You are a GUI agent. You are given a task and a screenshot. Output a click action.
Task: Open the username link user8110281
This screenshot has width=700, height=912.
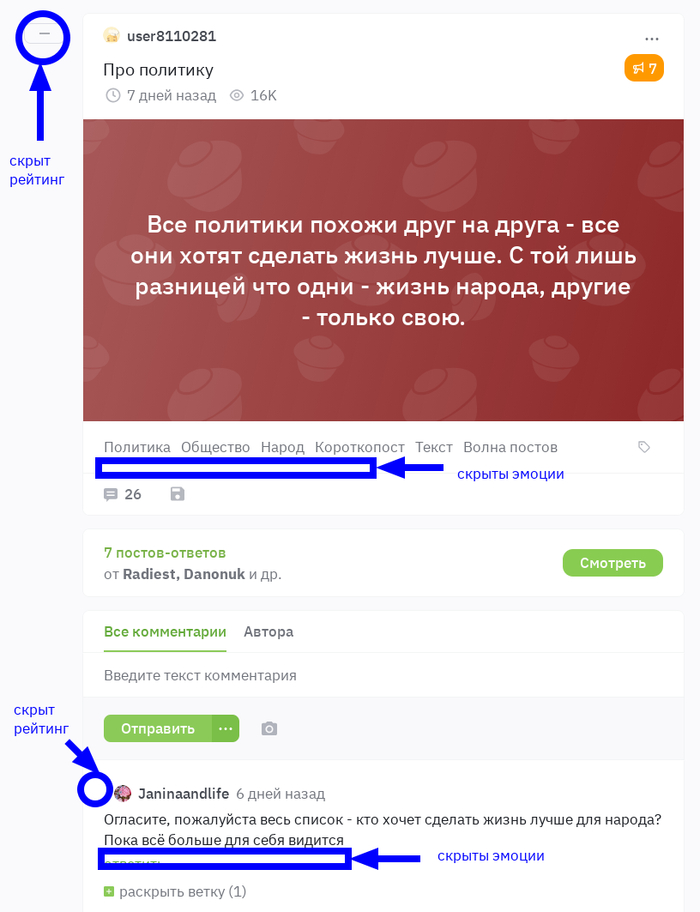click(x=172, y=36)
